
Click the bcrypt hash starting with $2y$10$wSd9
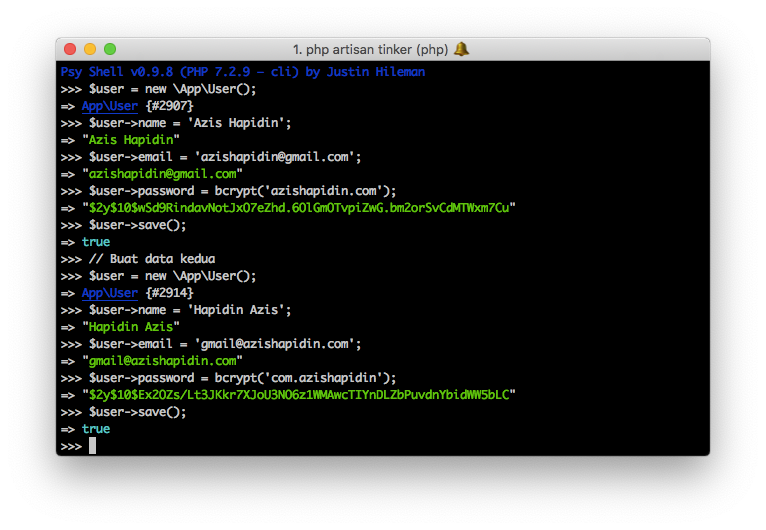[299, 208]
